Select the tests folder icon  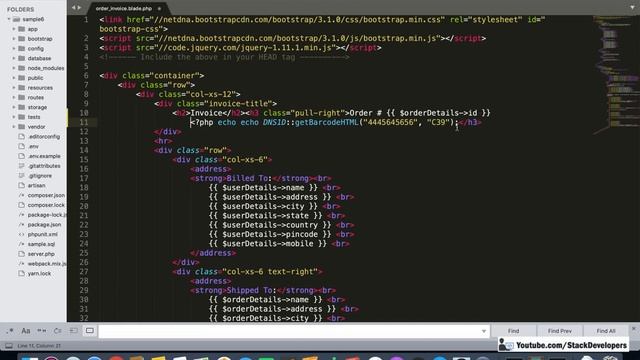tap(22, 117)
